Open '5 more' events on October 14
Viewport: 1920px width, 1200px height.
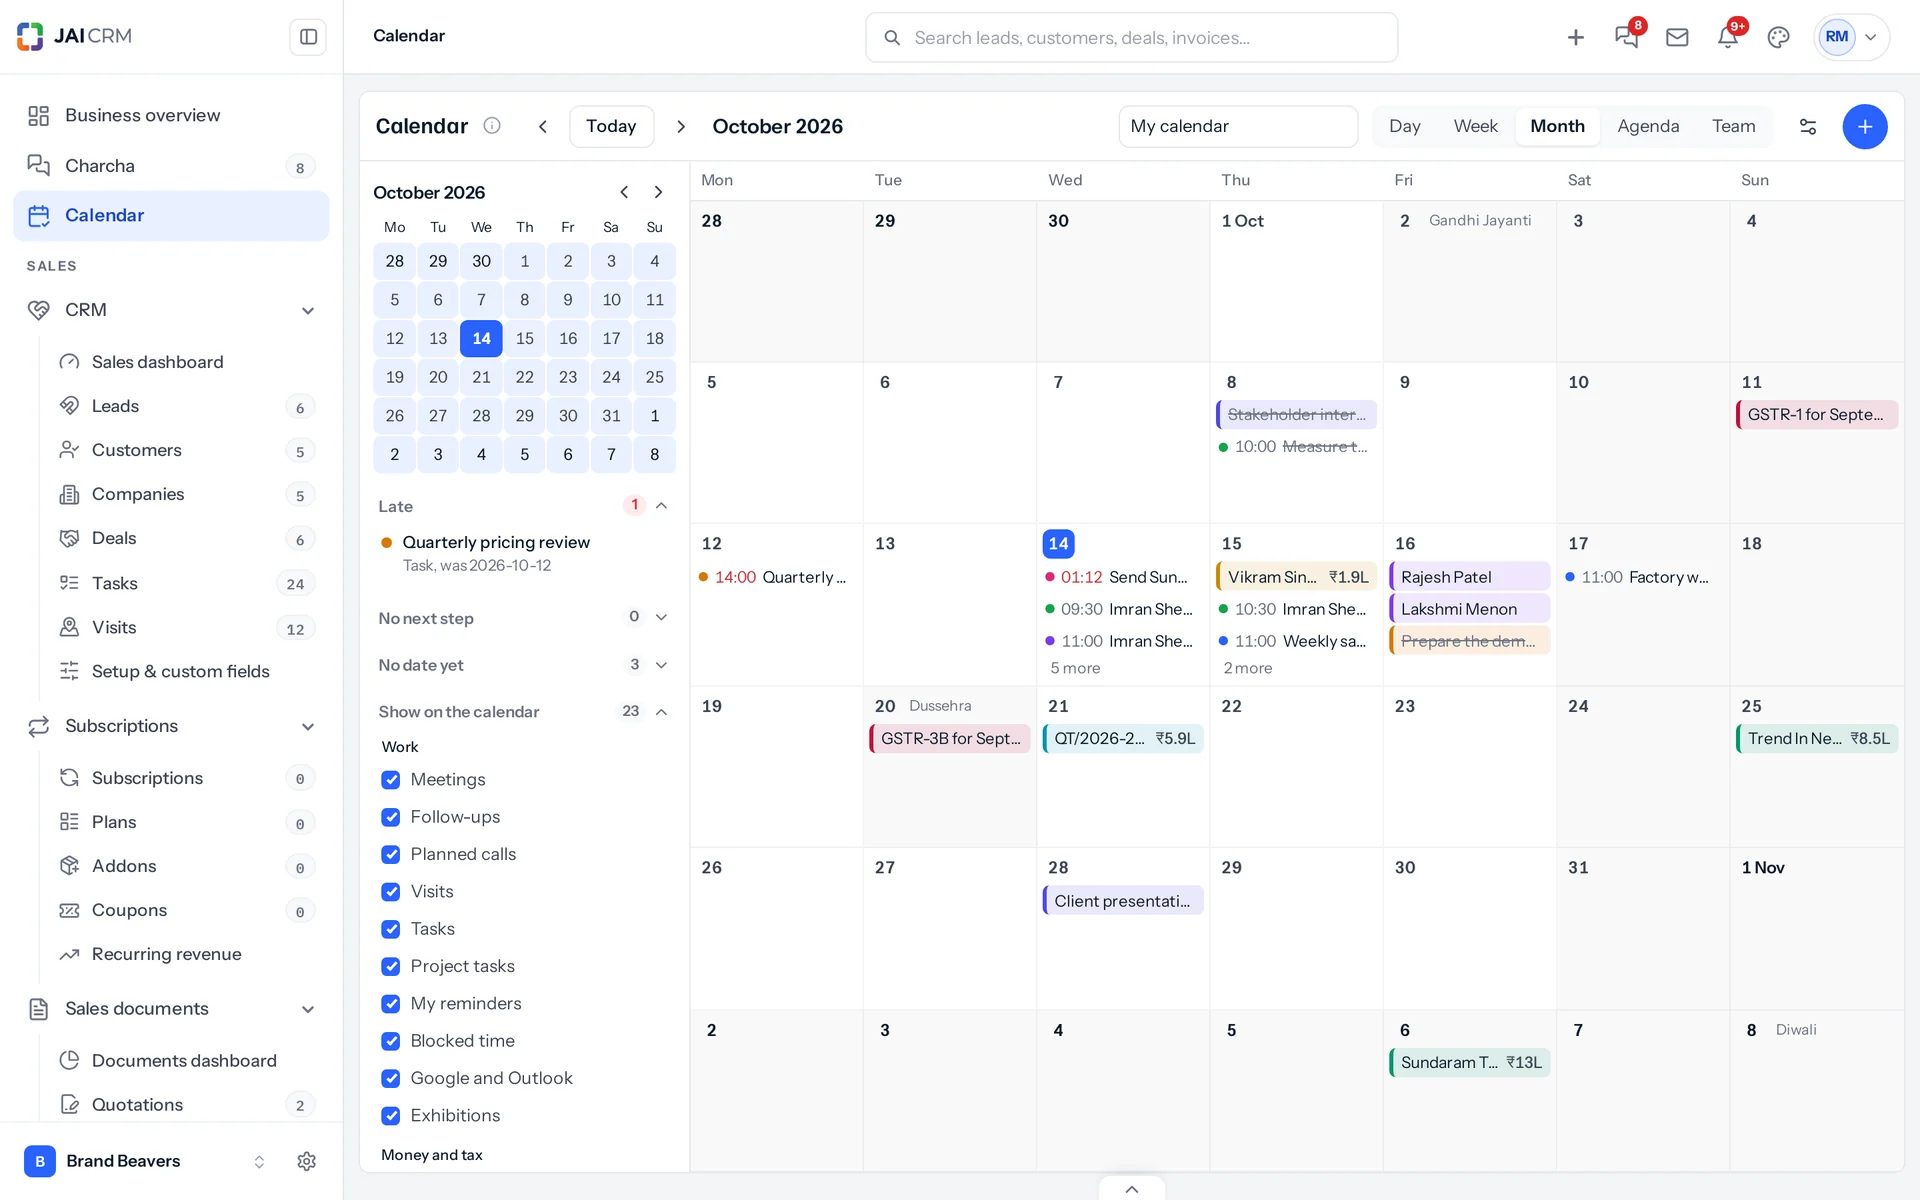click(x=1075, y=668)
